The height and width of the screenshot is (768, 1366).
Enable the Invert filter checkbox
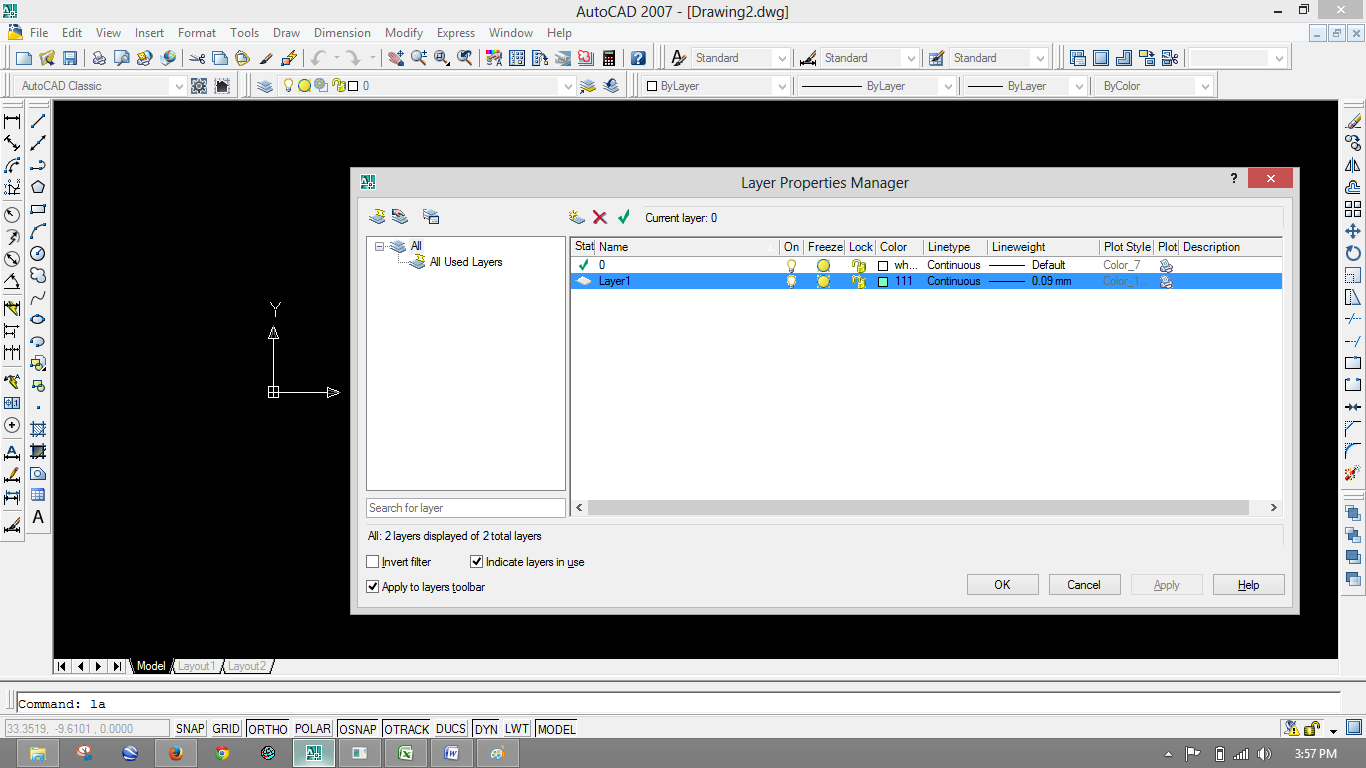[x=373, y=562]
